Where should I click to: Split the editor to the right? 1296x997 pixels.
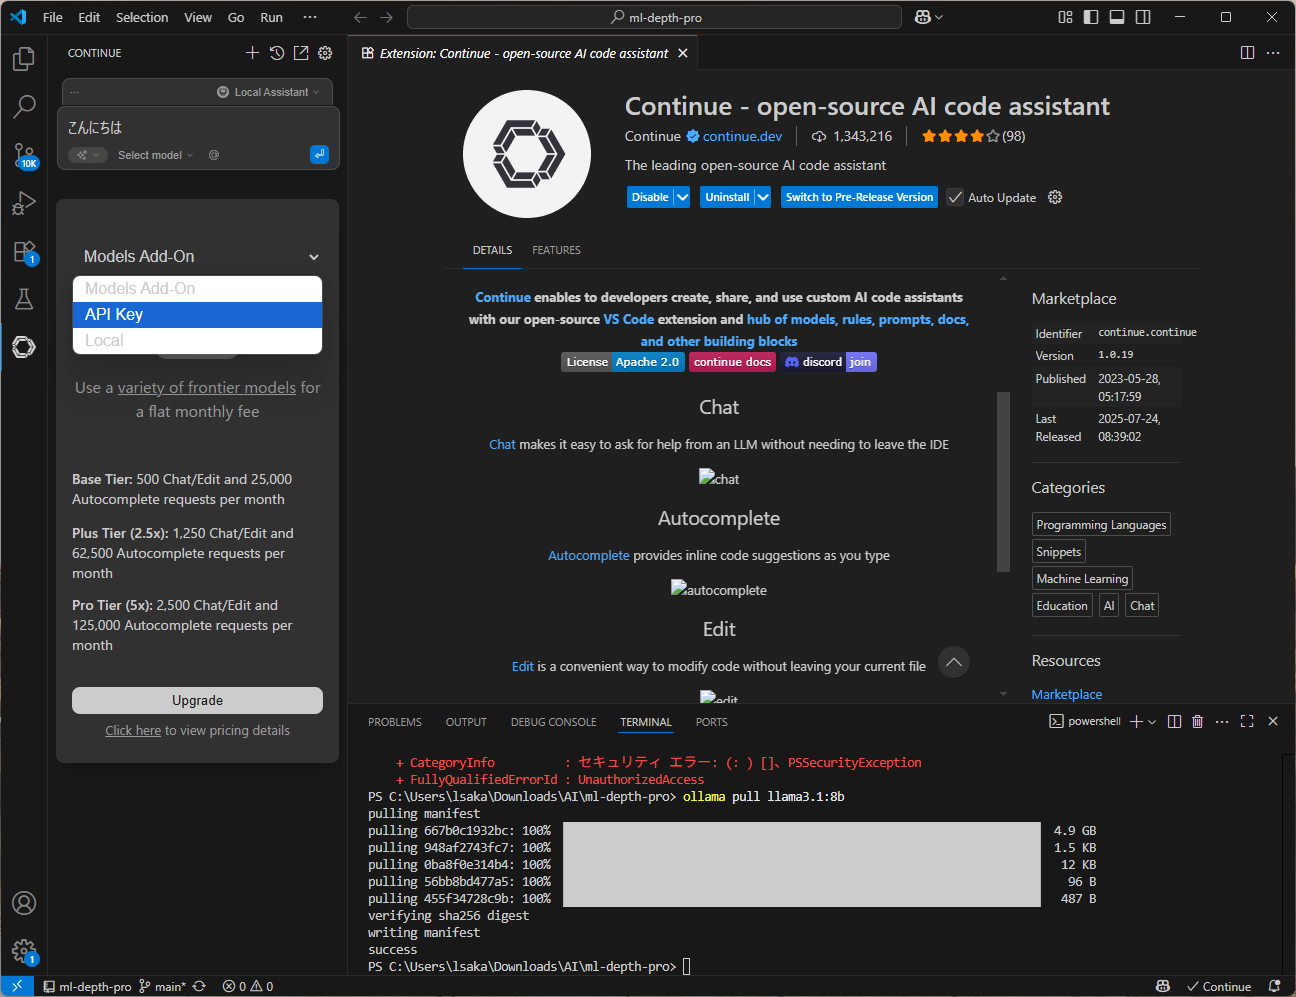1247,53
